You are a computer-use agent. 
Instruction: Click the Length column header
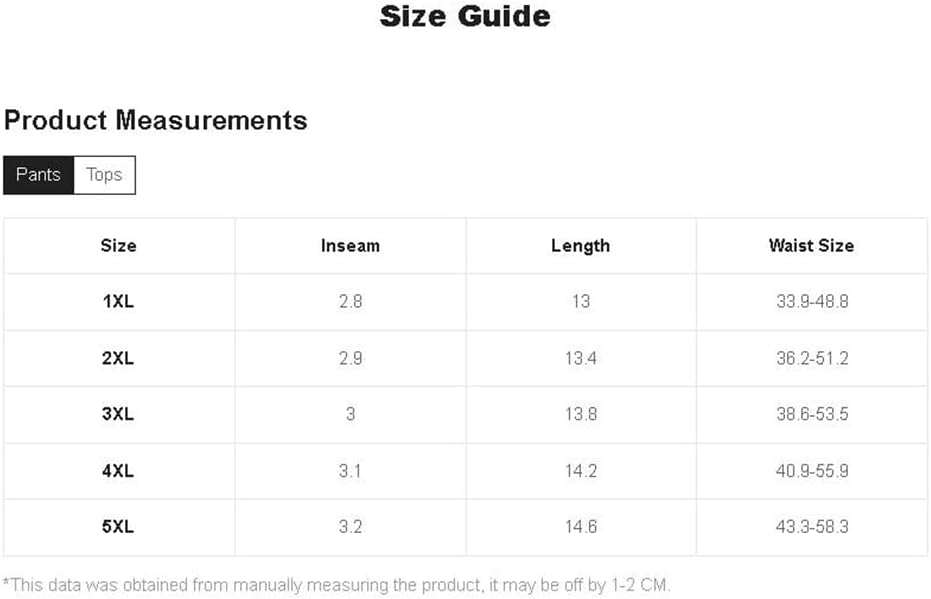coord(580,245)
